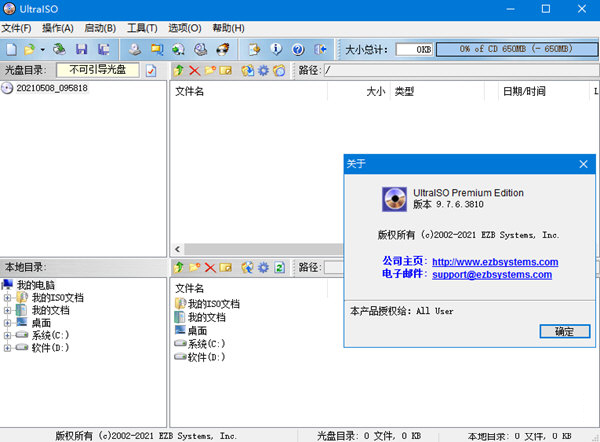600x442 pixels.
Task: Open the dropdown arrow beside the Open icon
Action: pos(43,48)
